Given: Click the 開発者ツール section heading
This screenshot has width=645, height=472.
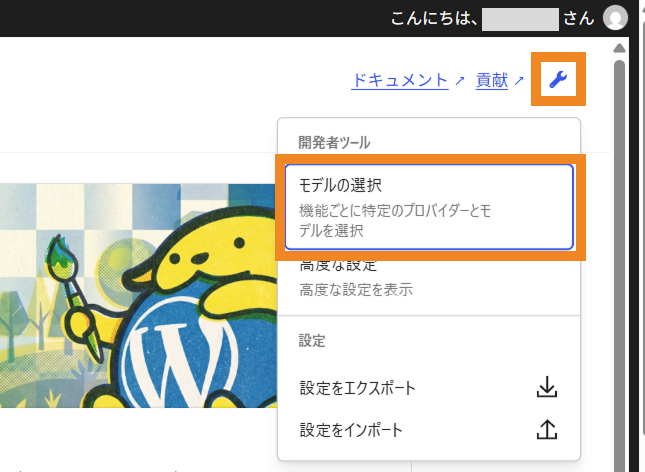Looking at the screenshot, I should pyautogui.click(x=334, y=143).
